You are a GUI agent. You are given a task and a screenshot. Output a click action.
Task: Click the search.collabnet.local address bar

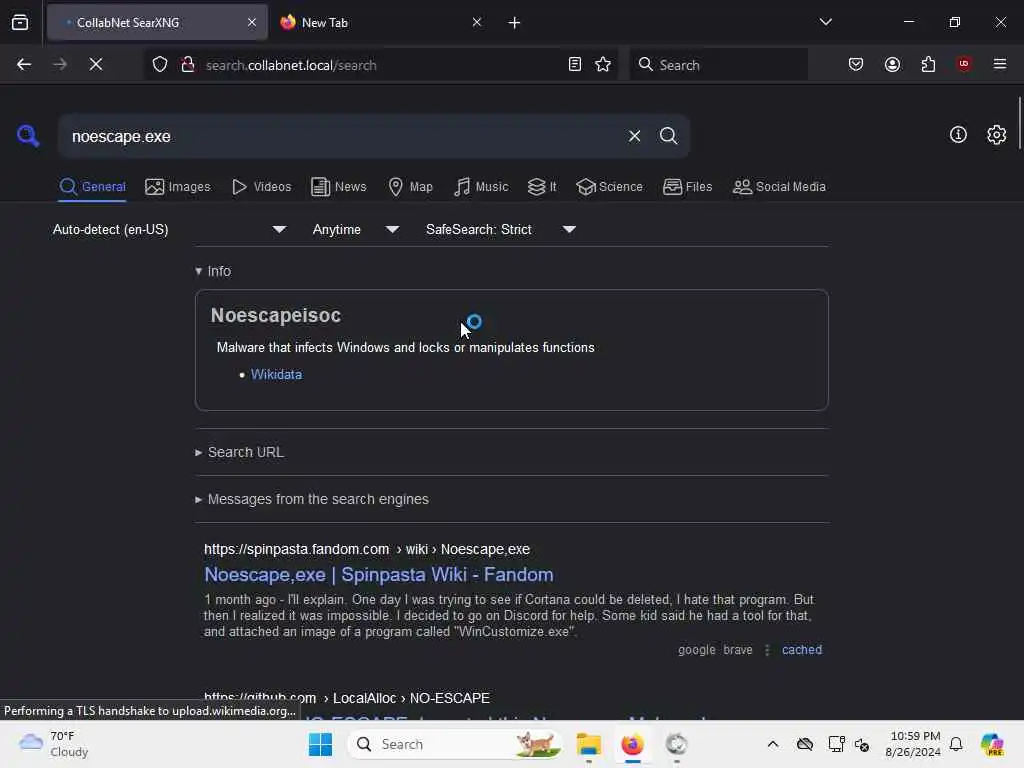[382, 65]
